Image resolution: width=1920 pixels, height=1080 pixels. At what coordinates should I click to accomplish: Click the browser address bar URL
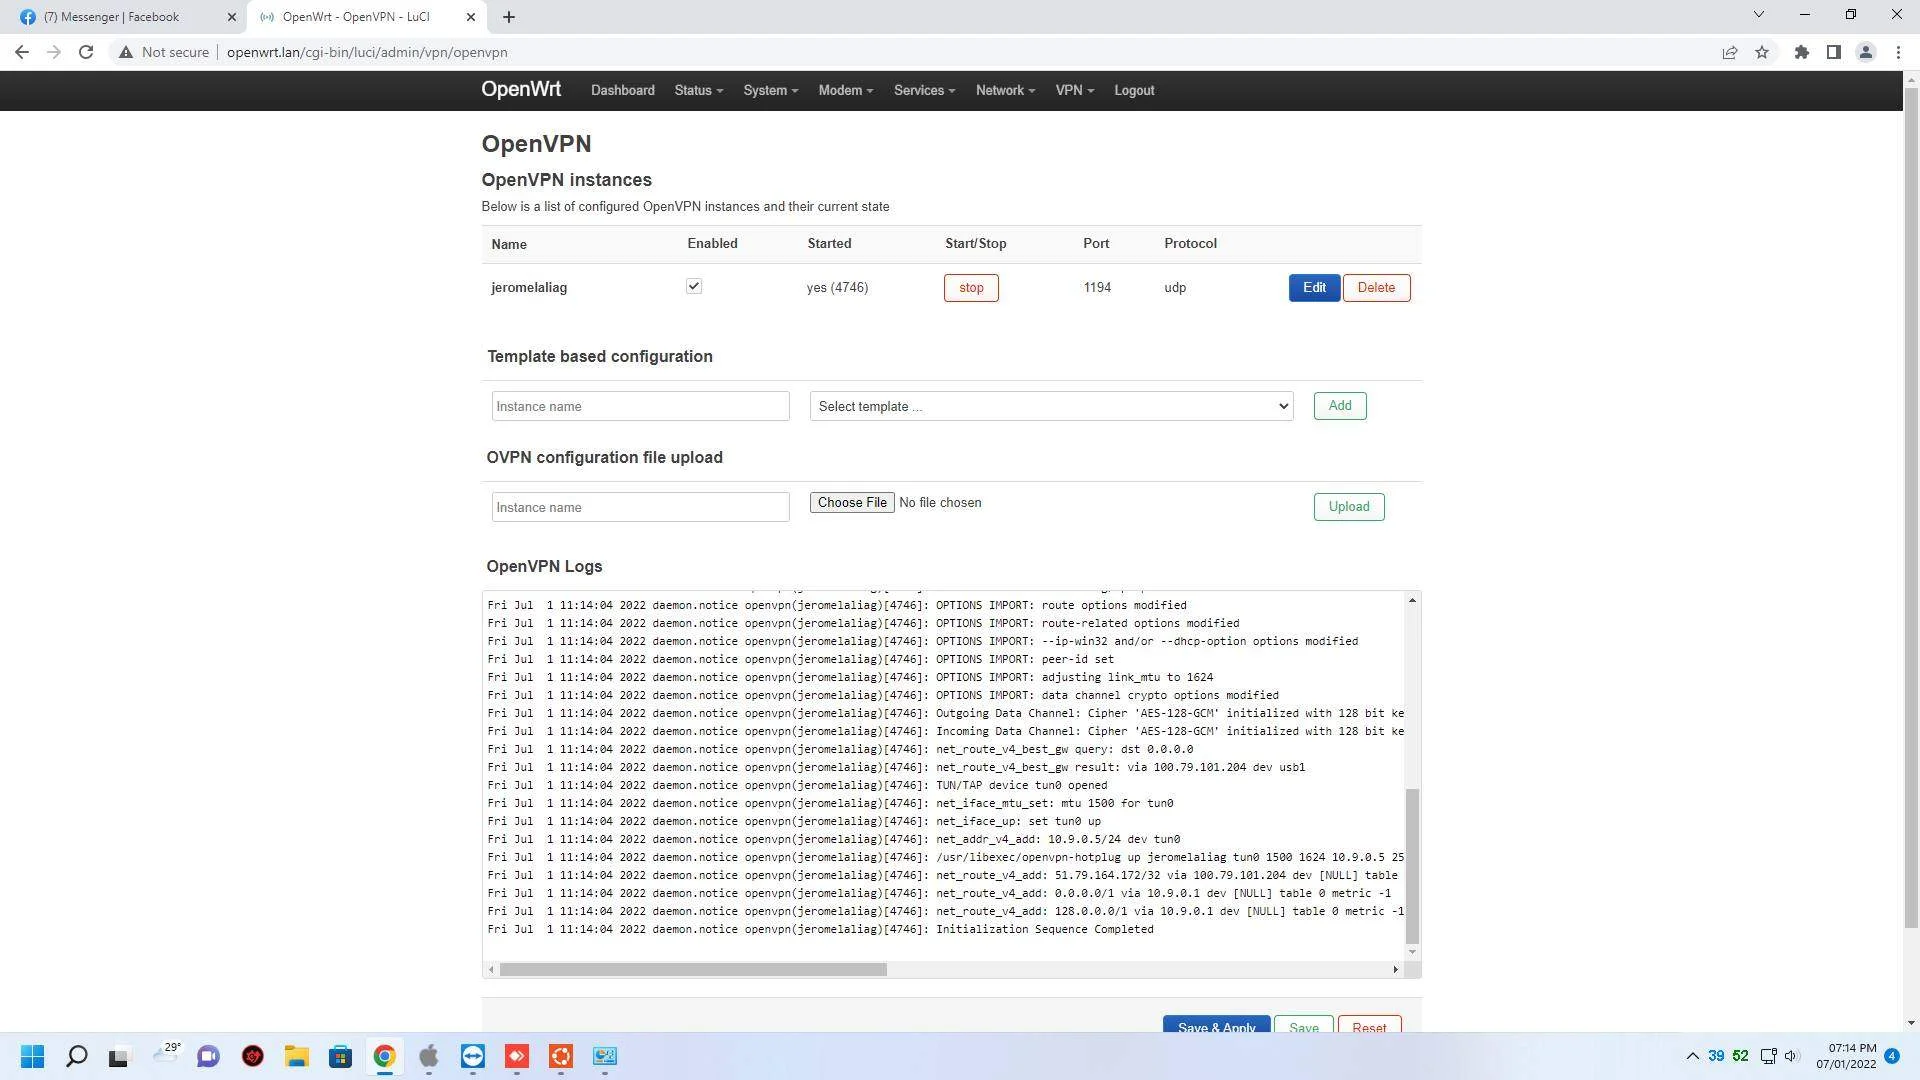(x=367, y=52)
